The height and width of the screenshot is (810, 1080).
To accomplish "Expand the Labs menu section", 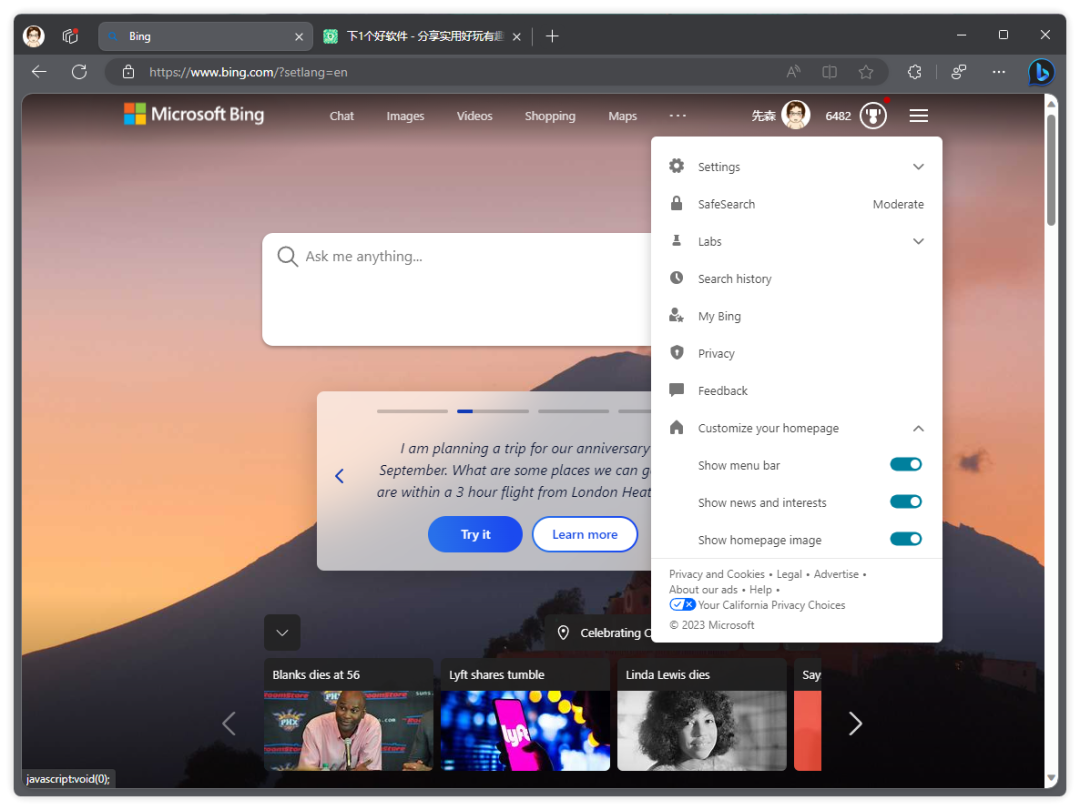I will pyautogui.click(x=918, y=241).
